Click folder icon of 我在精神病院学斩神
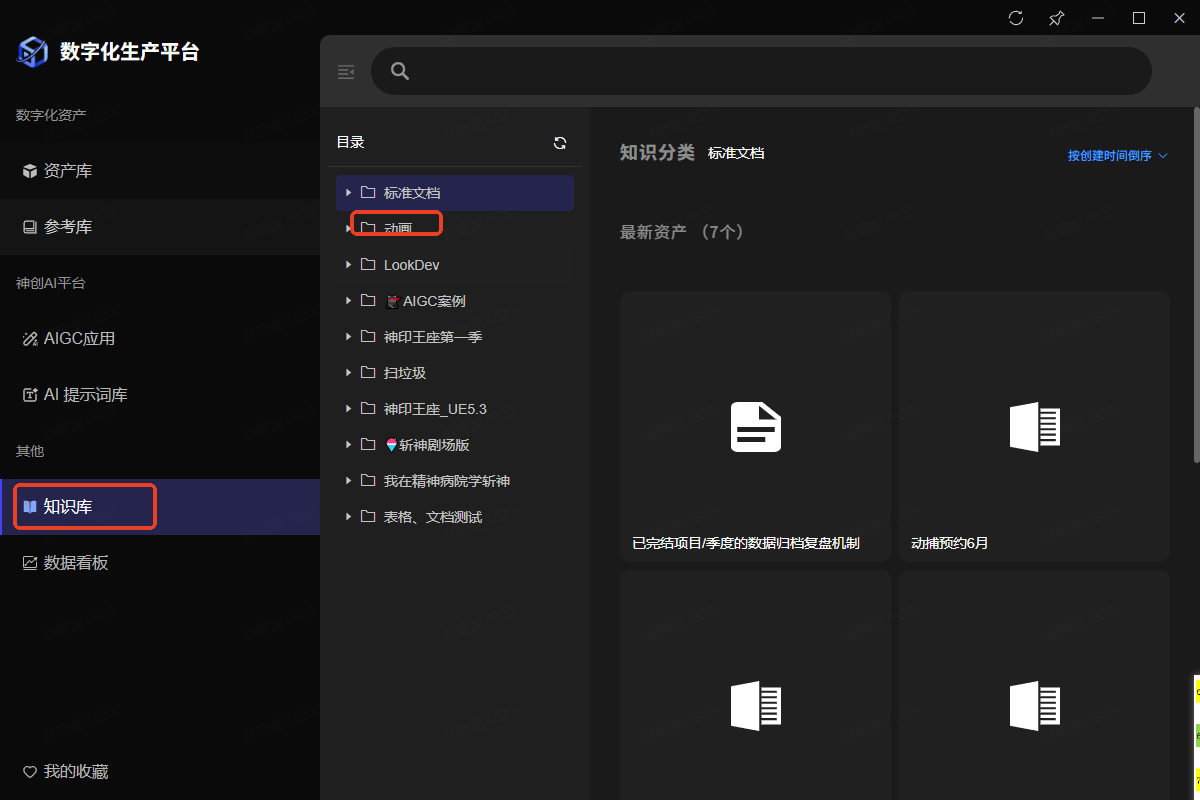Viewport: 1200px width, 800px height. 368,480
